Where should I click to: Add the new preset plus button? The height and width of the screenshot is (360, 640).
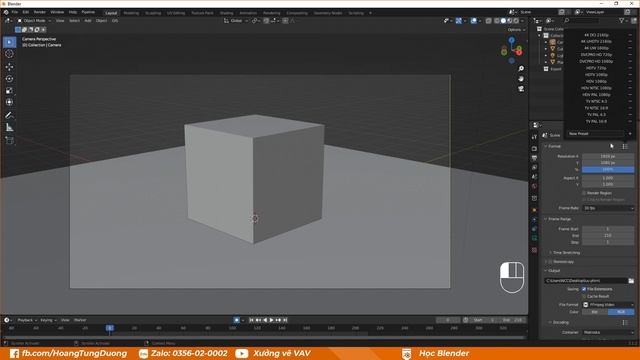pyautogui.click(x=630, y=133)
